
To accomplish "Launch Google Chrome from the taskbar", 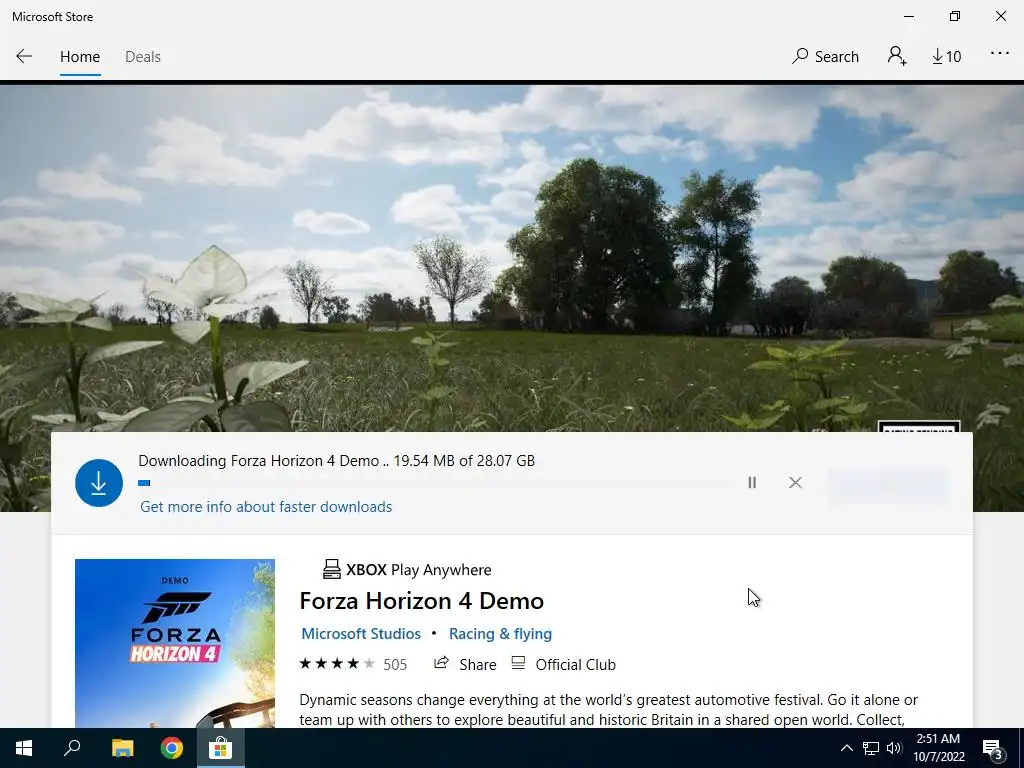I will 172,748.
